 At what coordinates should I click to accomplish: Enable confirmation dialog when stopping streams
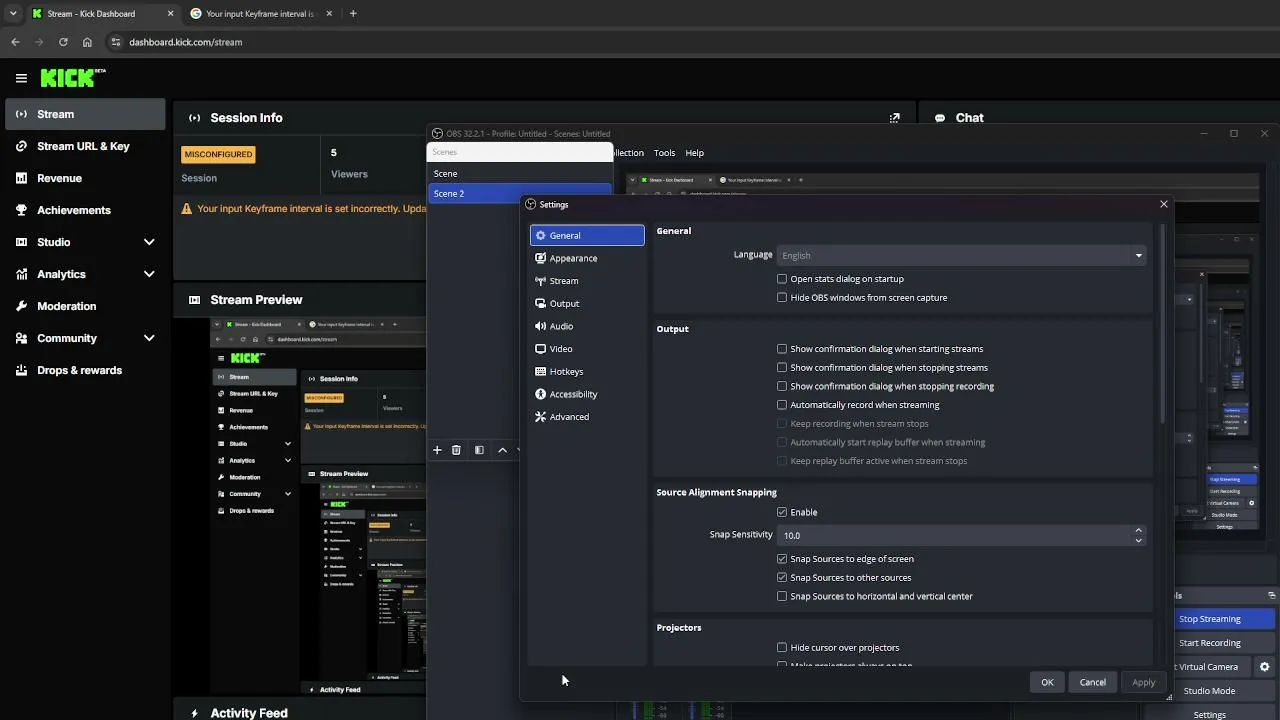click(782, 368)
